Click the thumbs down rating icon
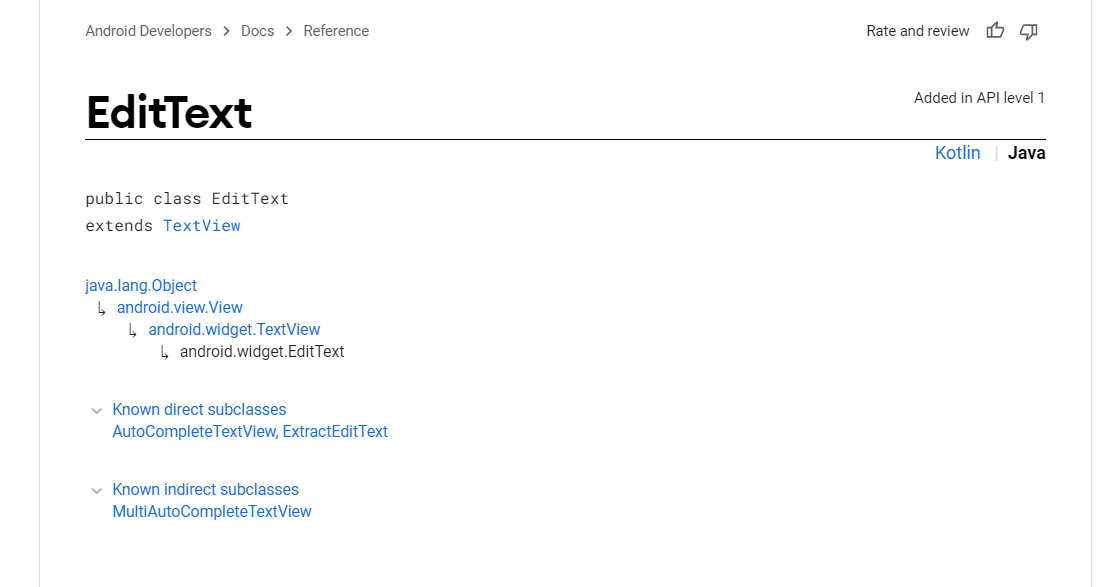The height and width of the screenshot is (587, 1111). 1028,31
